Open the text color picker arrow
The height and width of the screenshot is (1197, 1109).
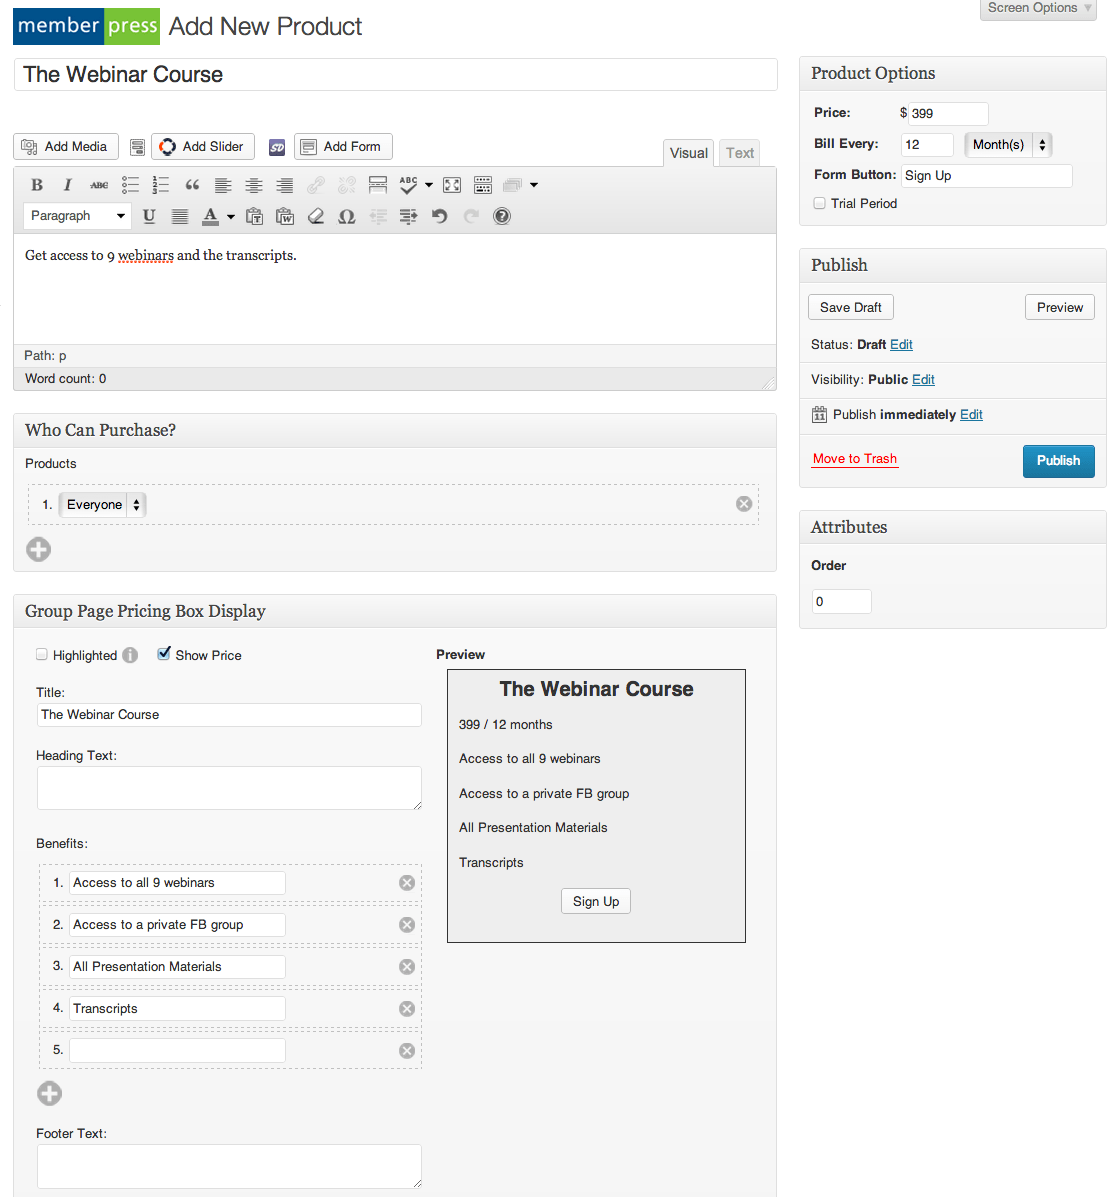[x=231, y=216]
